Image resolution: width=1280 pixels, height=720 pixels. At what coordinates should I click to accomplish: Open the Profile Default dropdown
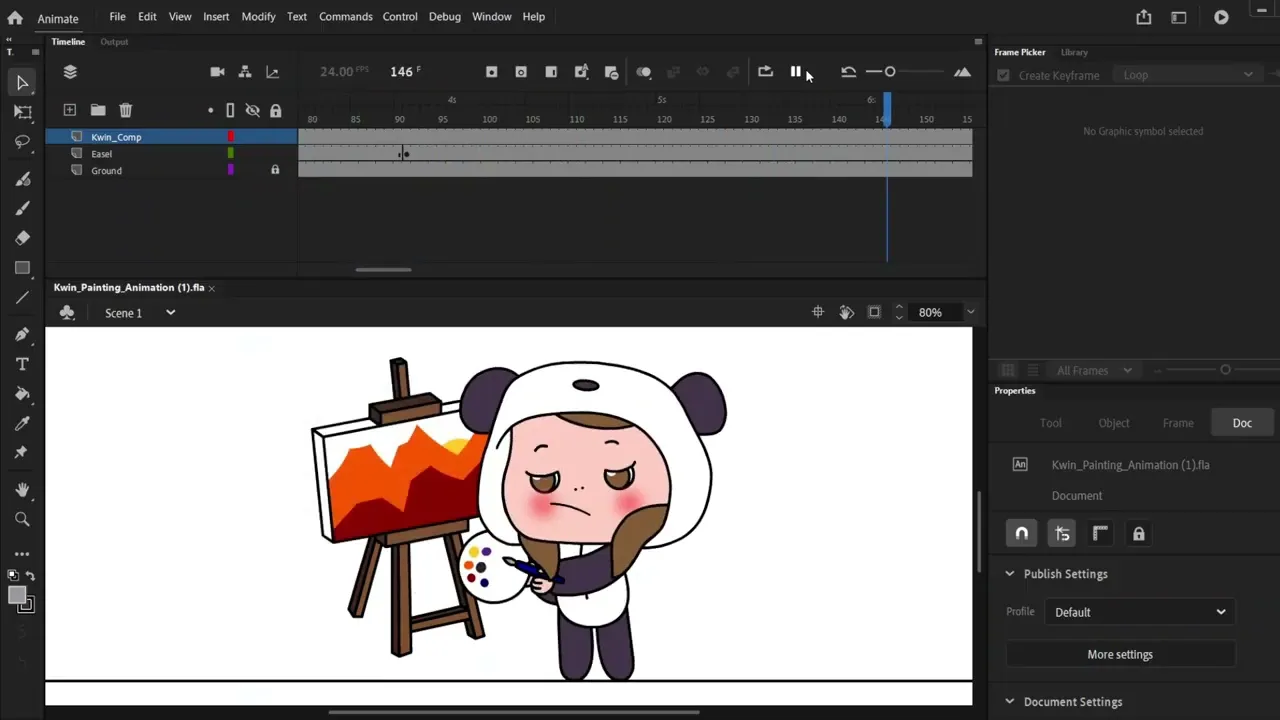[1139, 612]
